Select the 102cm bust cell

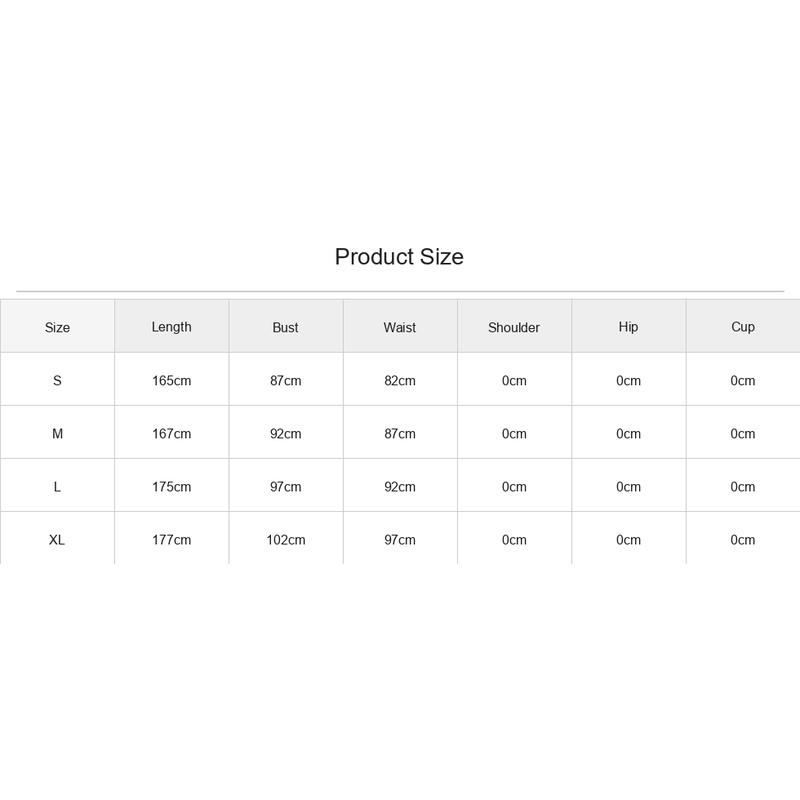(286, 539)
